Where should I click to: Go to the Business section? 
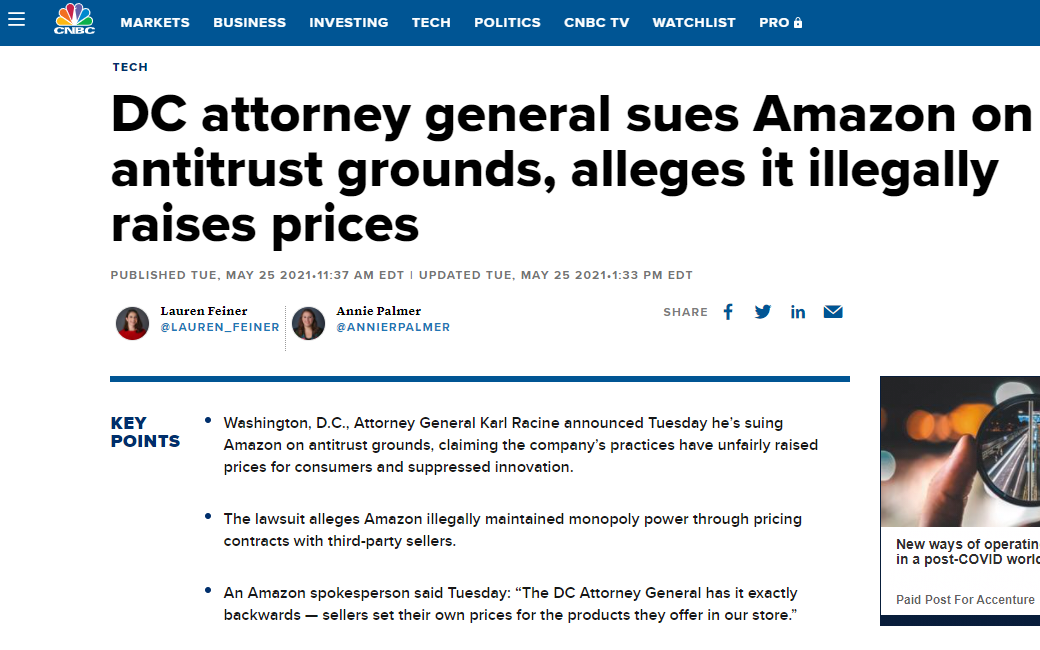coord(249,23)
